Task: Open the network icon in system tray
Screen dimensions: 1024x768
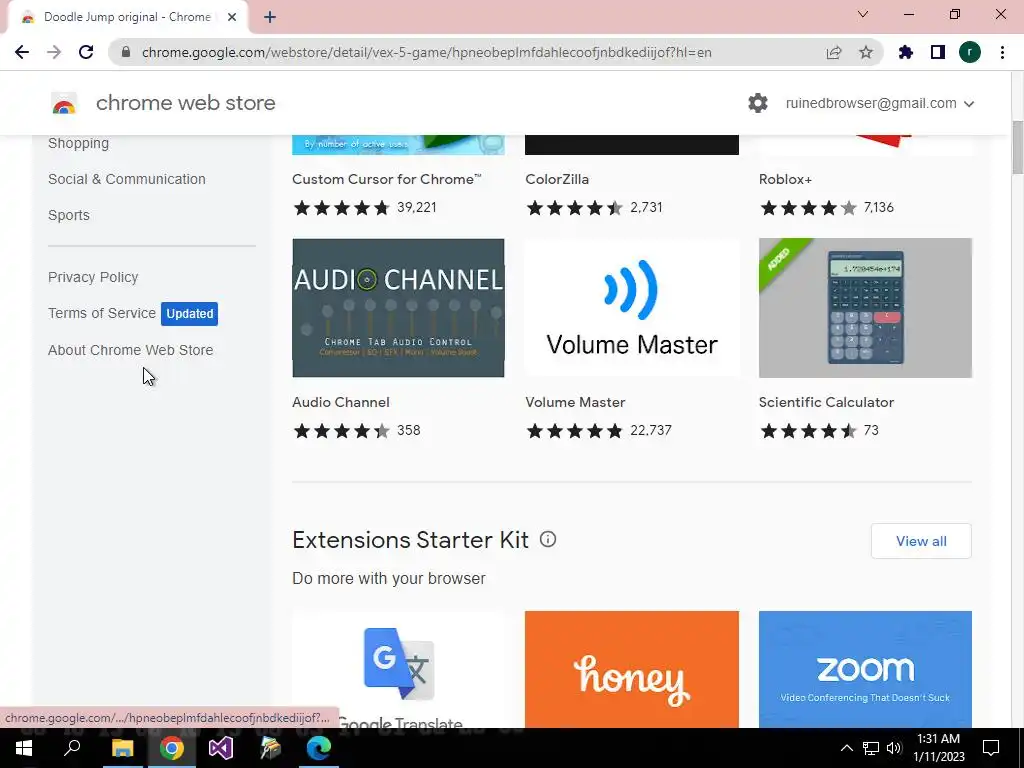Action: click(x=871, y=748)
